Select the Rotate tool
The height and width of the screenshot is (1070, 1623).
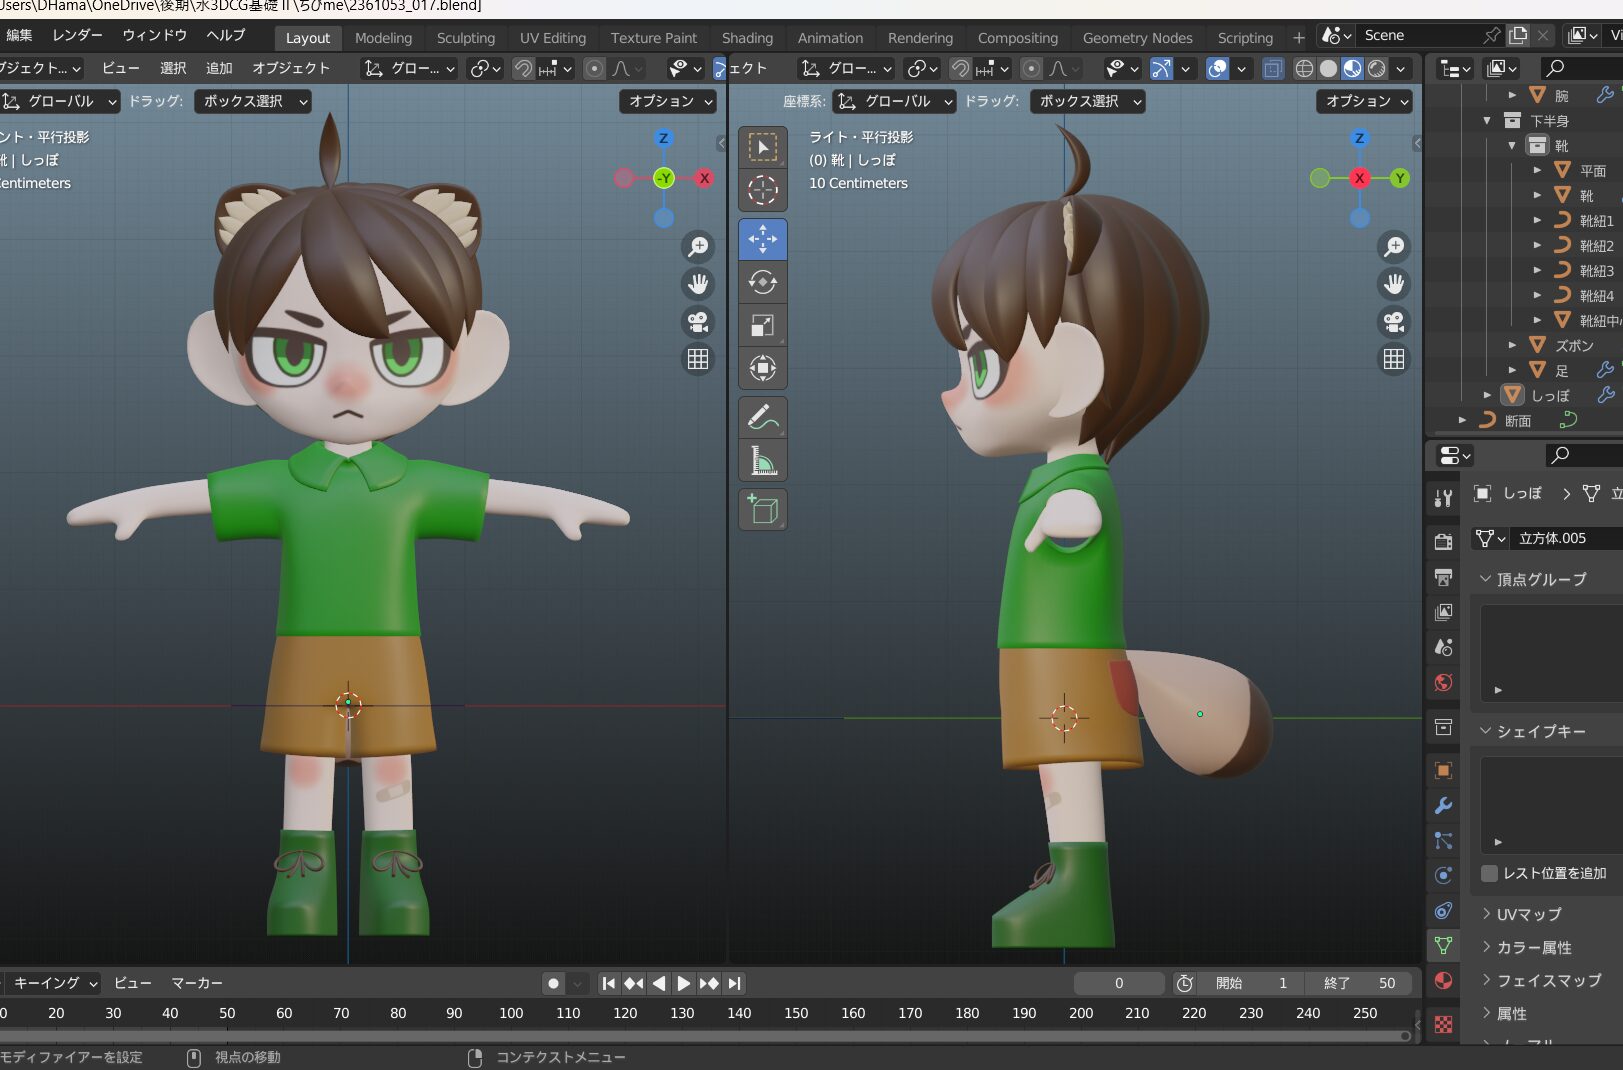pyautogui.click(x=763, y=283)
